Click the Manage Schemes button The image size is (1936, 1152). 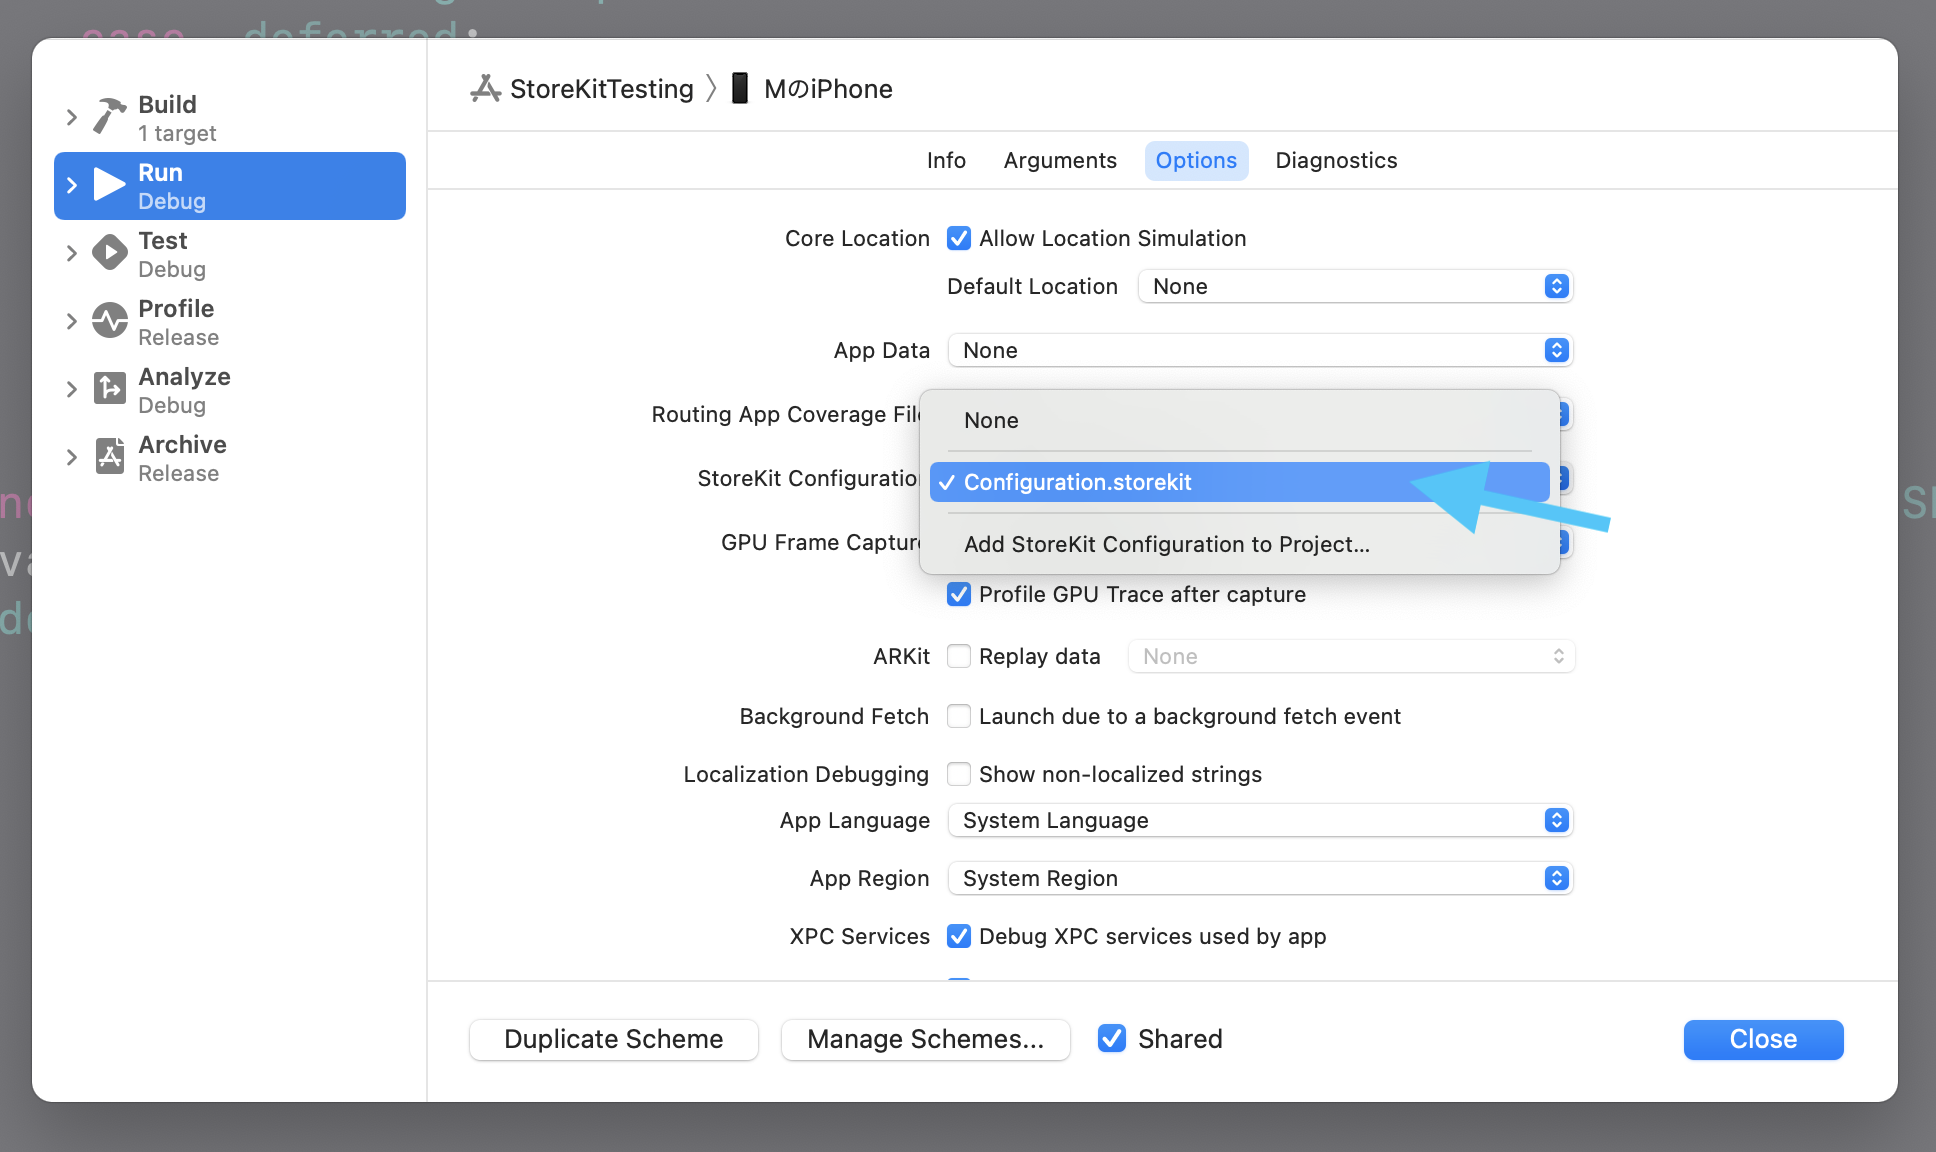[x=925, y=1039]
